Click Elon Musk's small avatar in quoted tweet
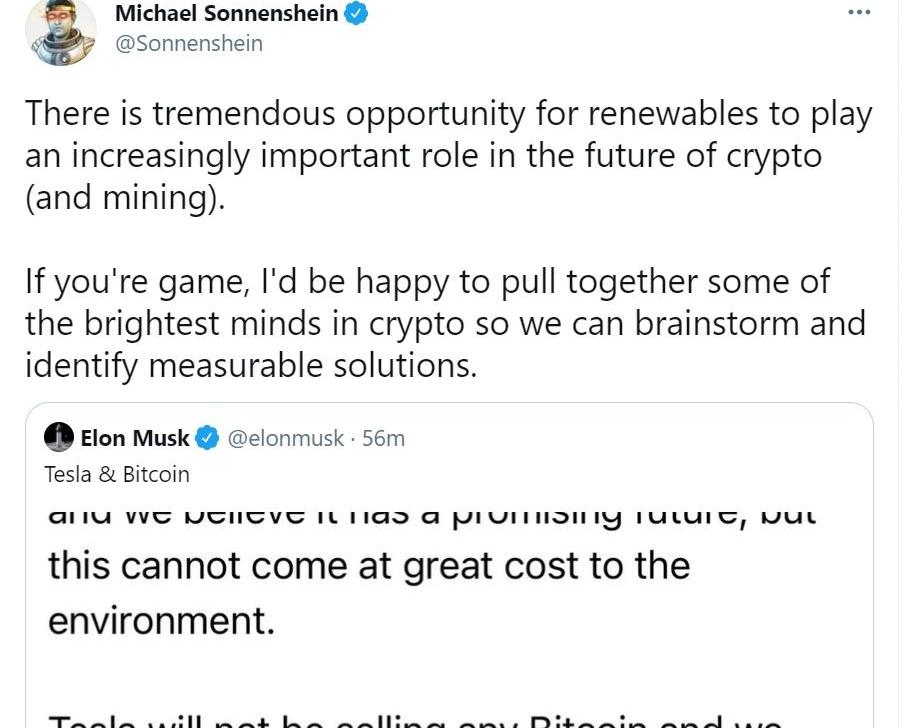This screenshot has width=916, height=728. coord(60,438)
